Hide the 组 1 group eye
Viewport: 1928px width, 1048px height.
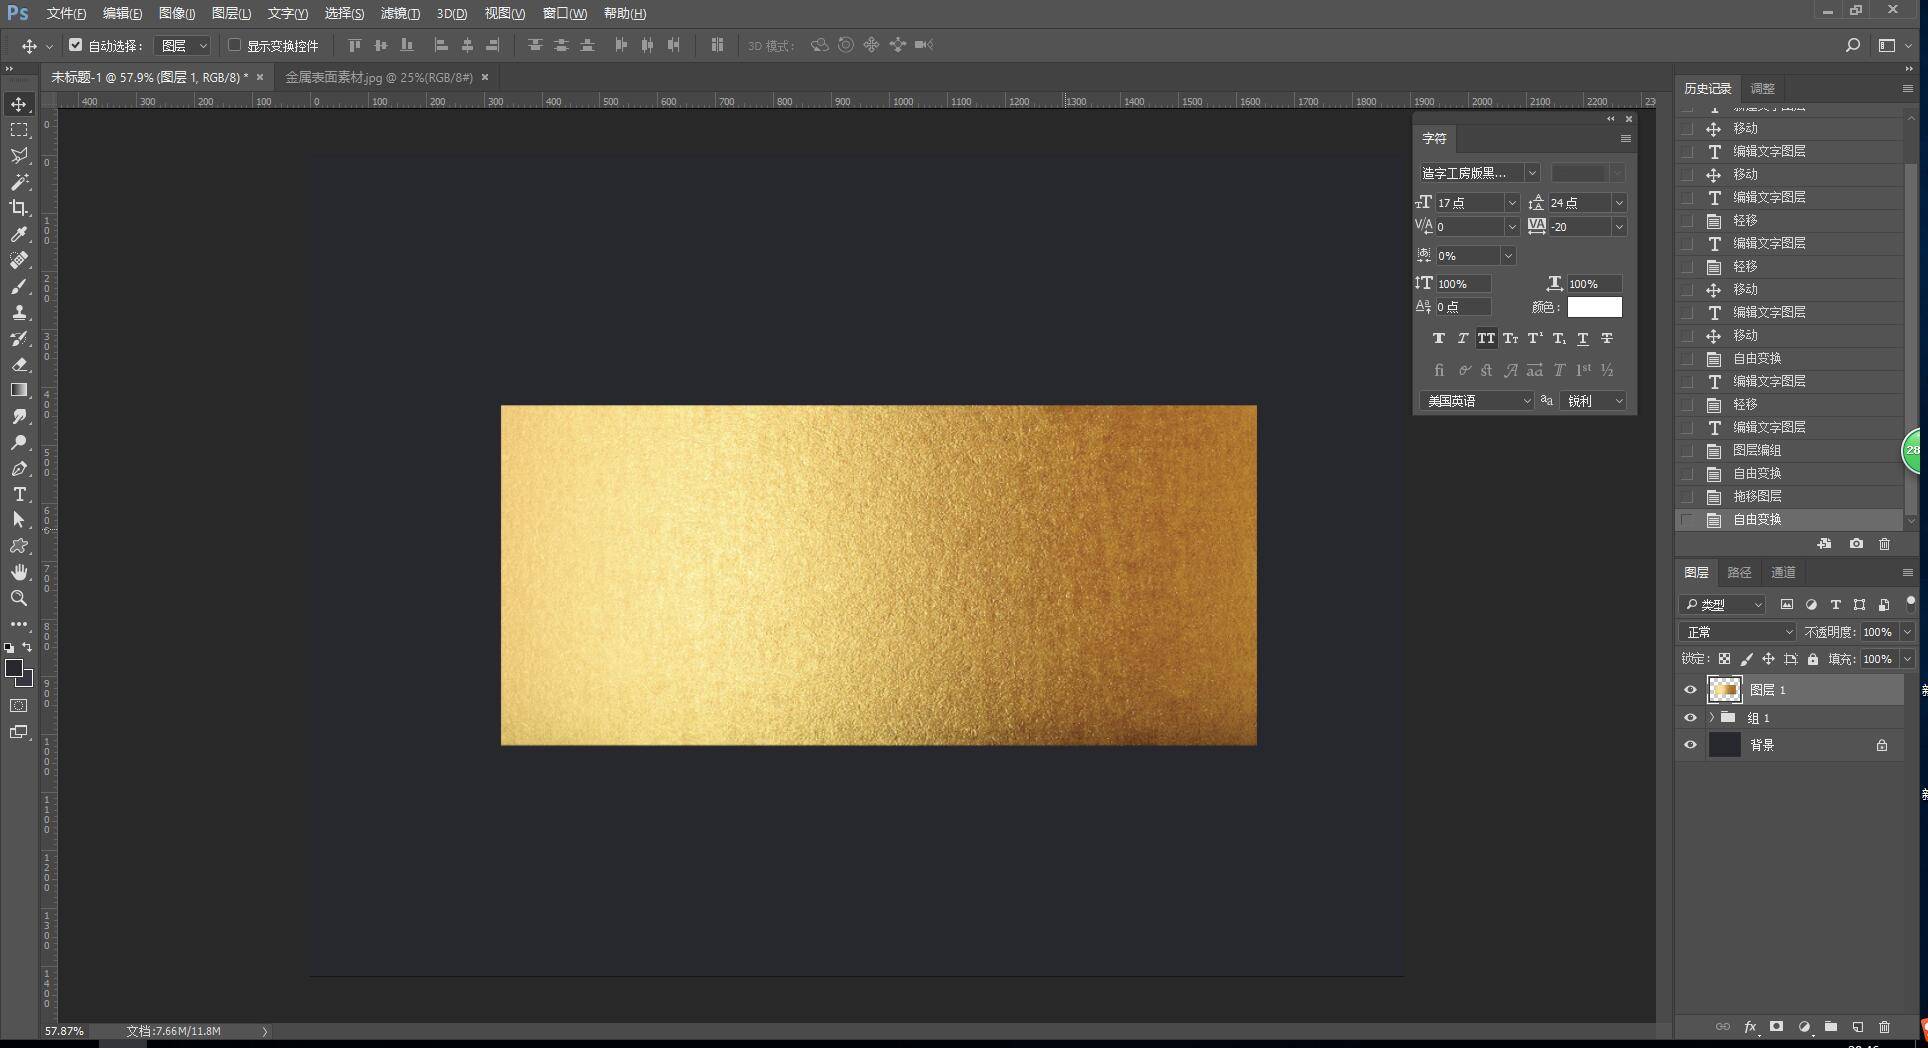click(1690, 718)
